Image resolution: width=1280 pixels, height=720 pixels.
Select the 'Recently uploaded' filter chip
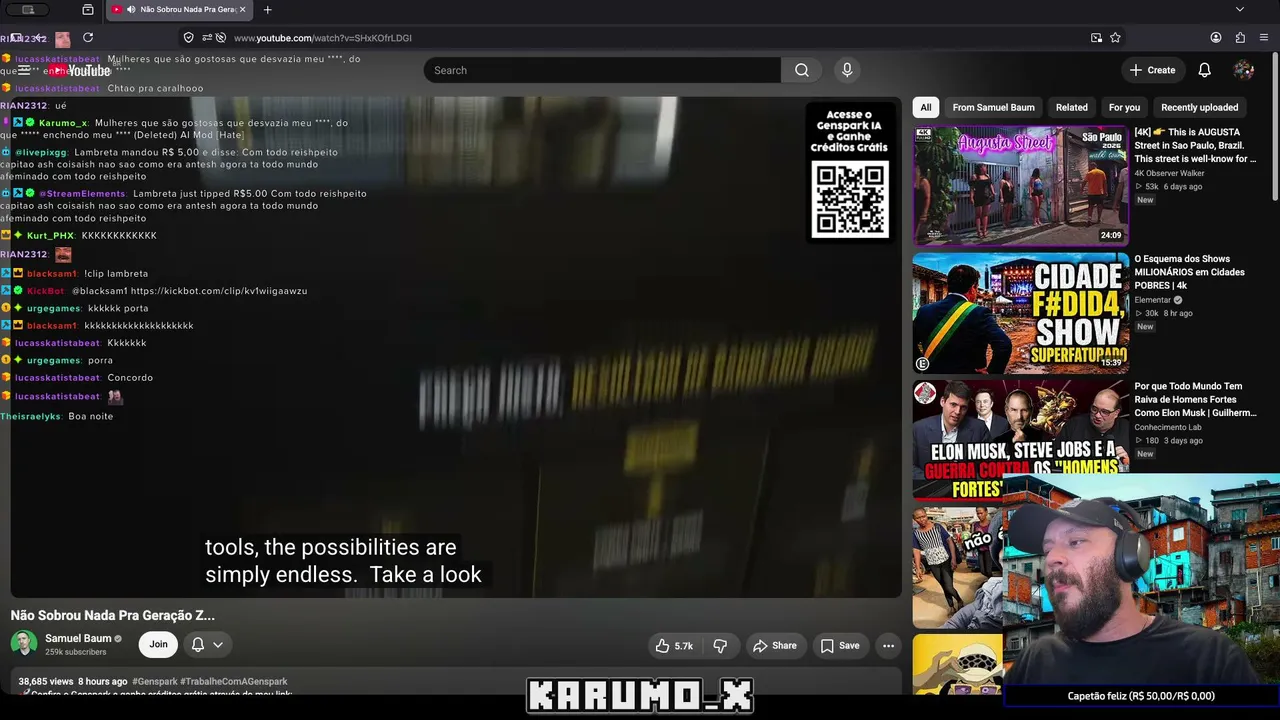[1200, 107]
